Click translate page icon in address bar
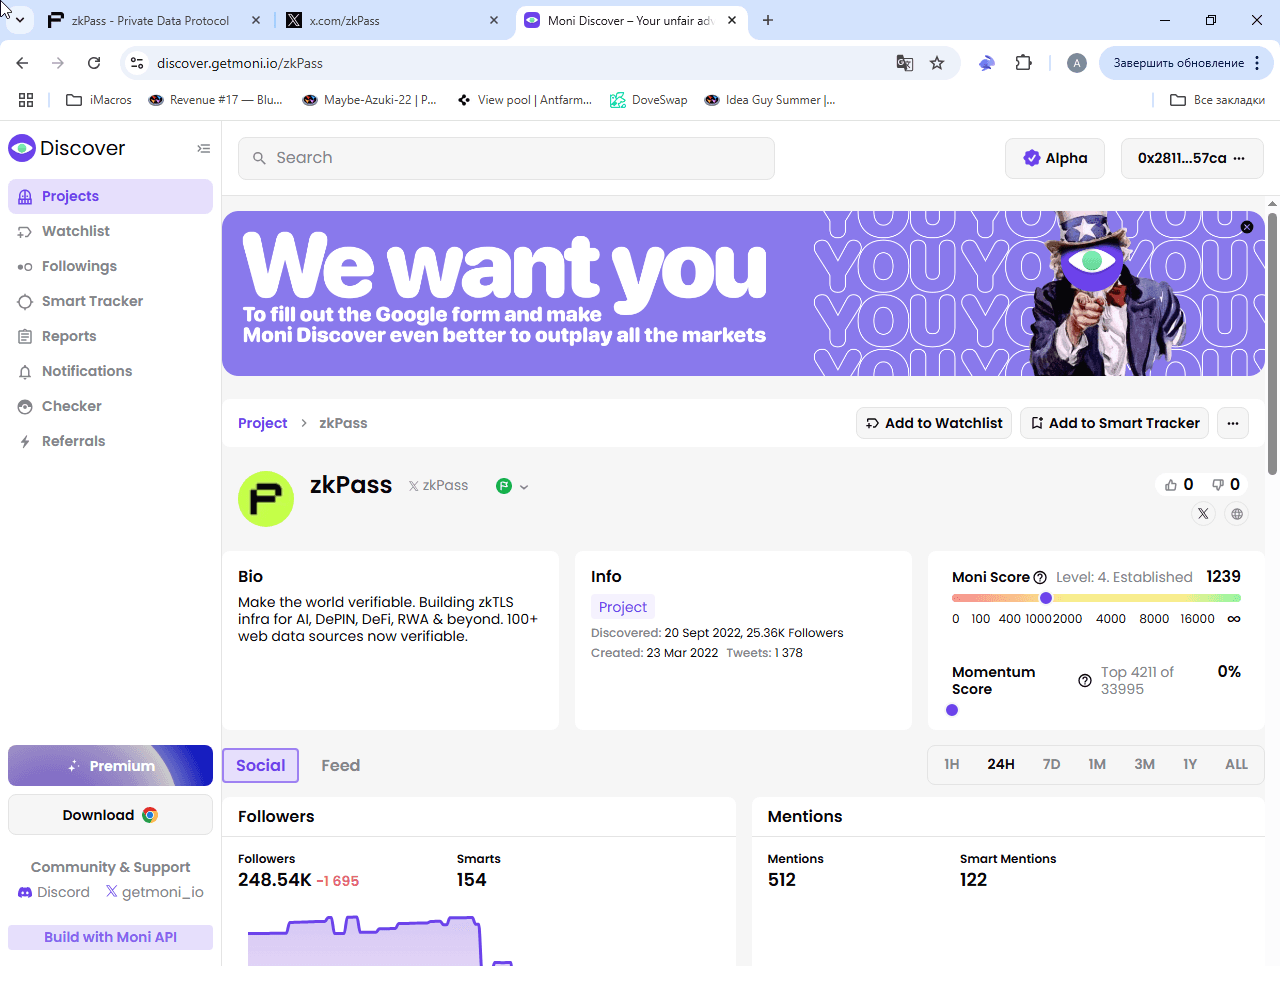The width and height of the screenshot is (1280, 984). (905, 63)
